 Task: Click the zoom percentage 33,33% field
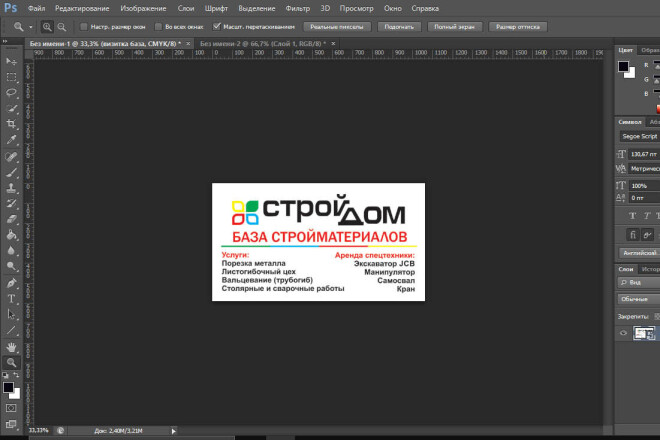pyautogui.click(x=39, y=430)
